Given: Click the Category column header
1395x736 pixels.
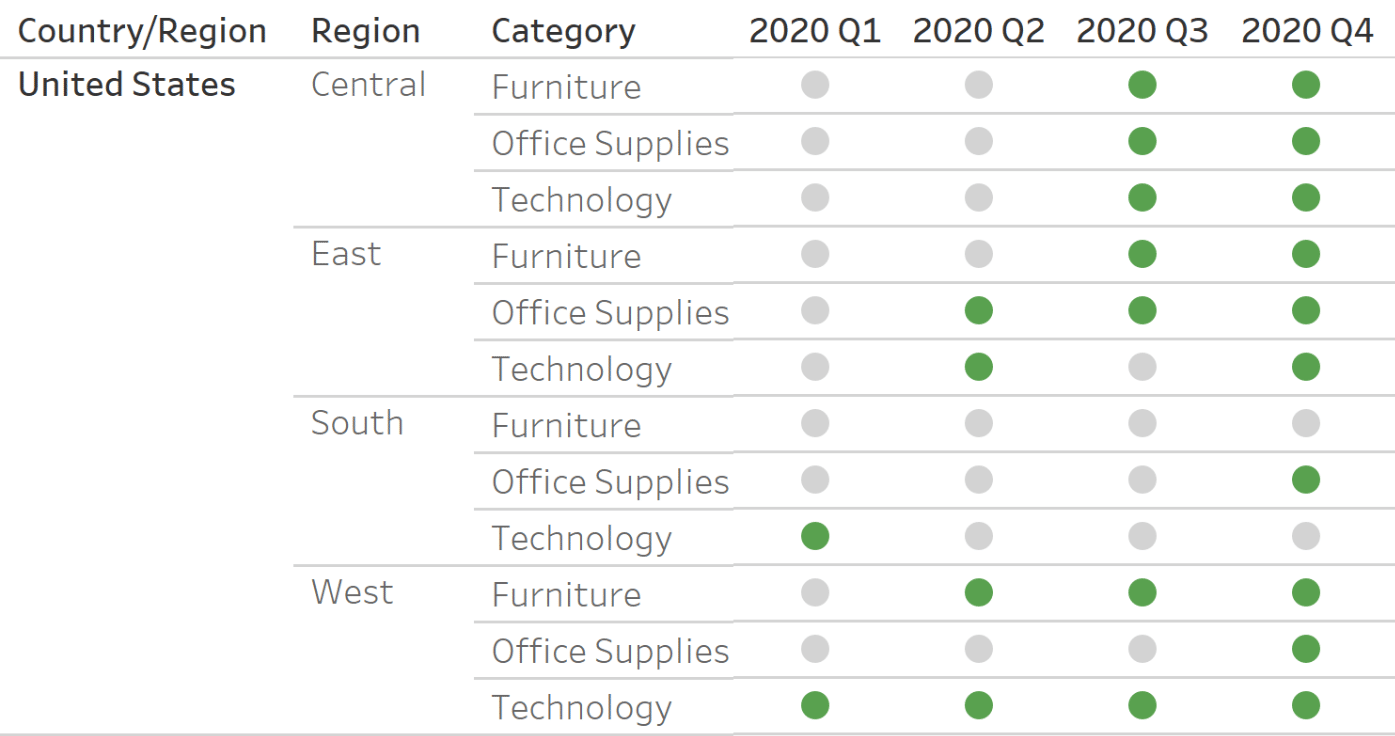Looking at the screenshot, I should point(563,33).
